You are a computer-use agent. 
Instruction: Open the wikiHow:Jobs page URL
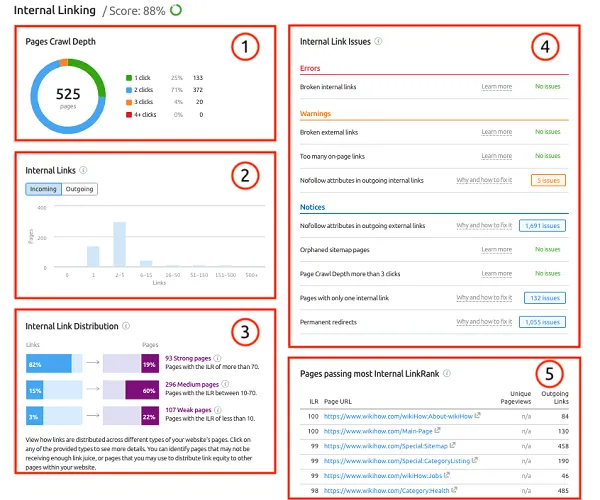[383, 476]
